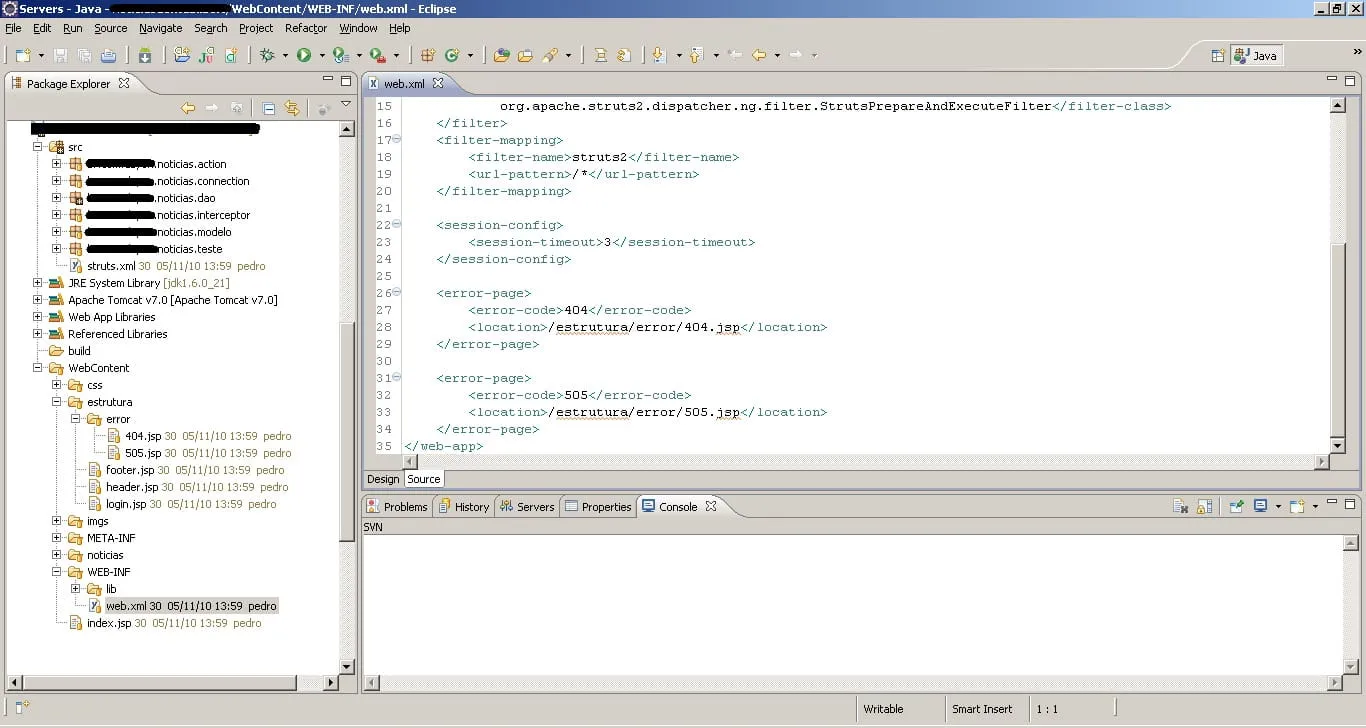Click the Debug bug icon
The image size is (1366, 728).
267,56
